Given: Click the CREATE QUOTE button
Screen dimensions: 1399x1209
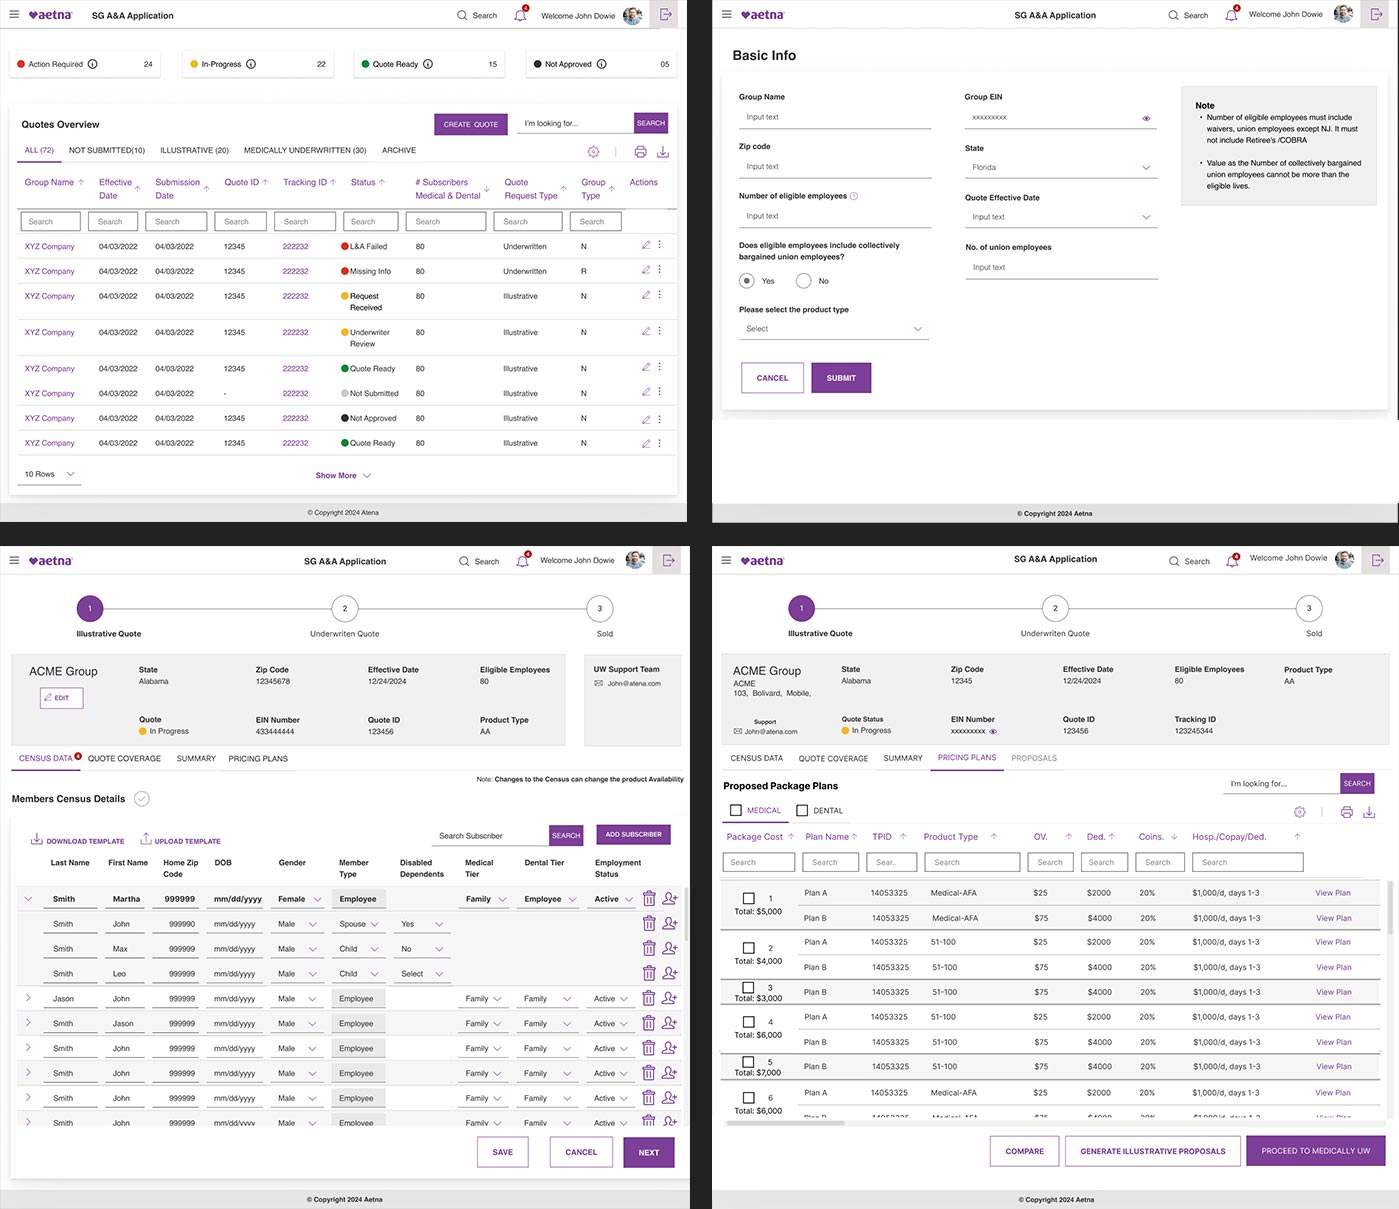Looking at the screenshot, I should click(x=470, y=124).
